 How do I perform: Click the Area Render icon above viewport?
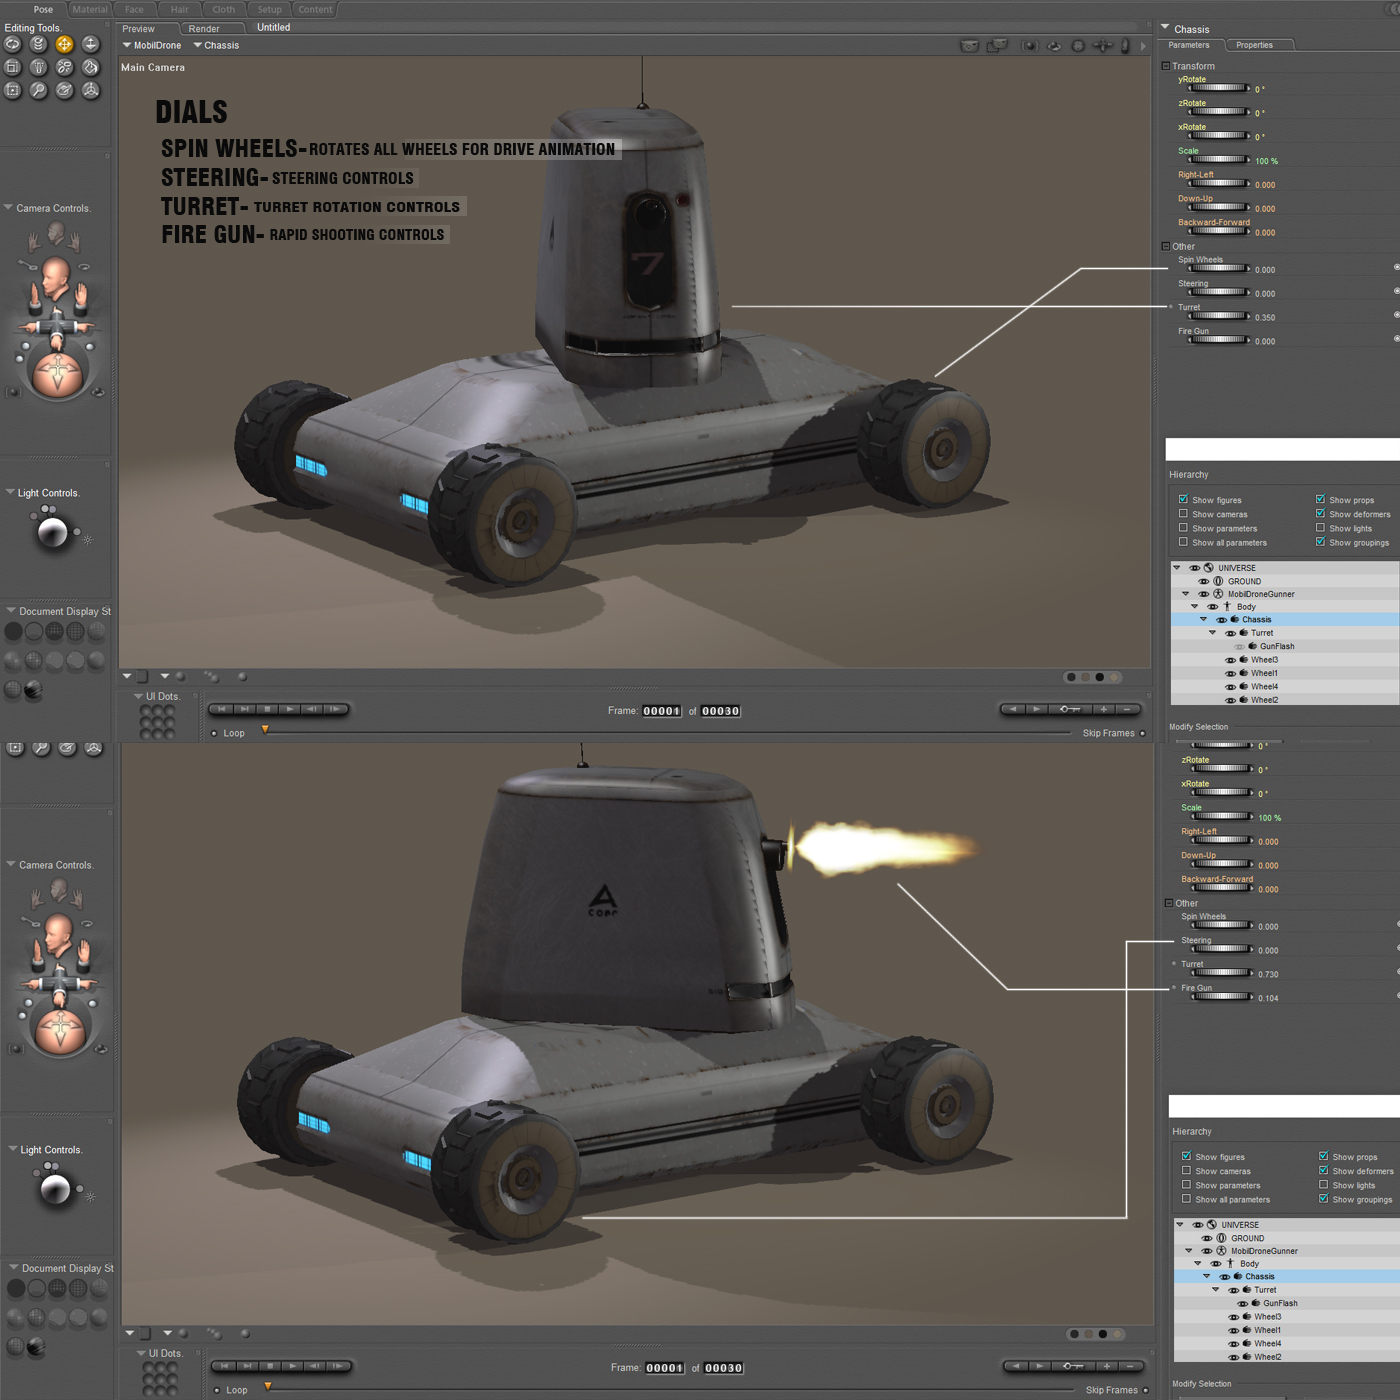997,46
